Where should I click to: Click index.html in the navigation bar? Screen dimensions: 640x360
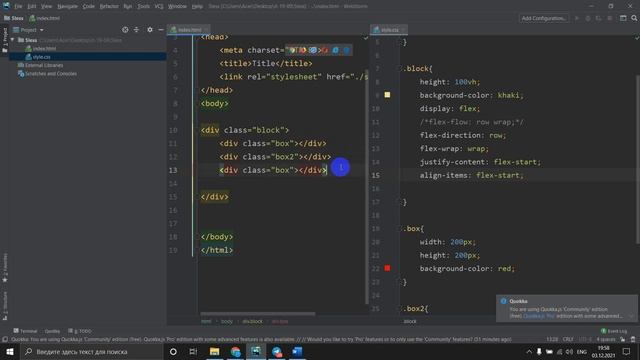[44, 18]
